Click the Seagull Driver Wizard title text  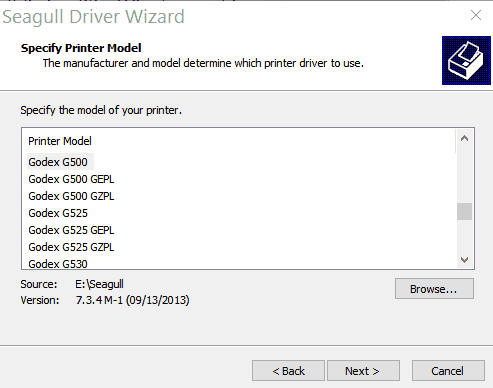tap(93, 17)
